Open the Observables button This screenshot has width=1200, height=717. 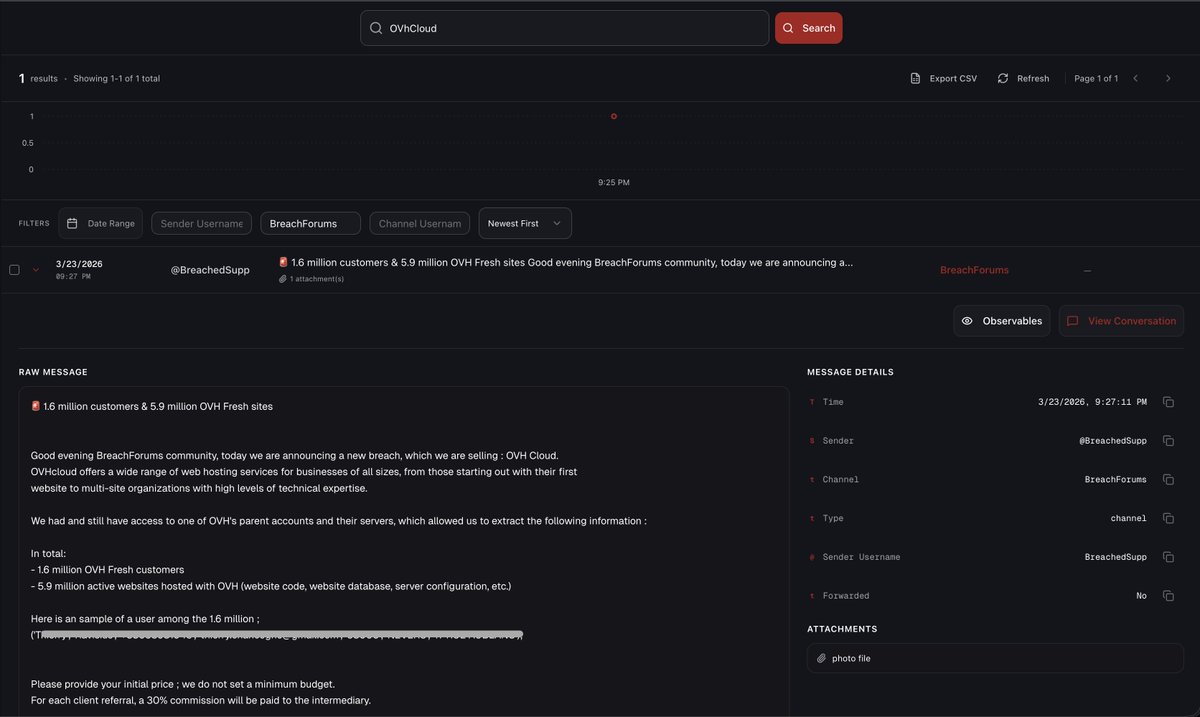(1001, 321)
